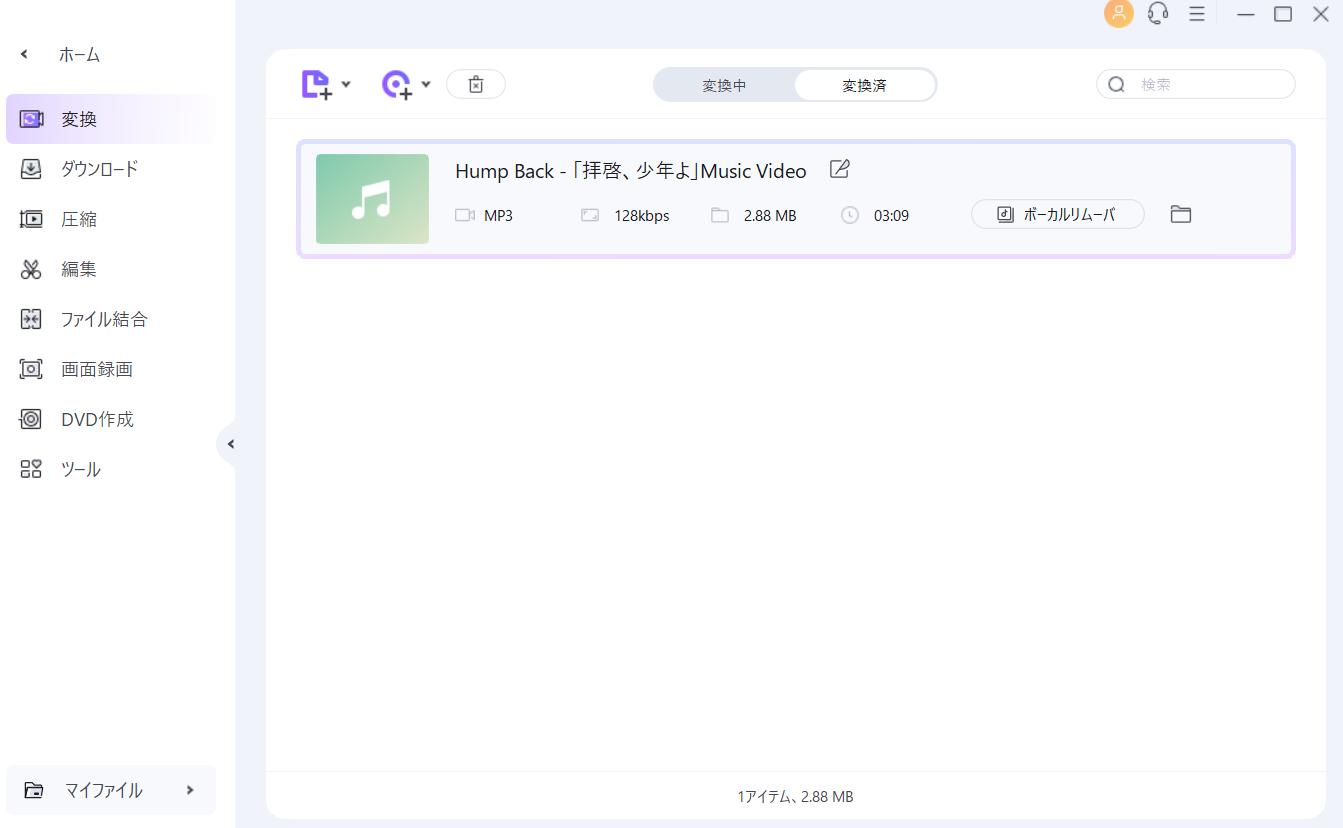This screenshot has width=1343, height=828.
Task: Expand the マイファイル arrow
Action: pos(190,790)
